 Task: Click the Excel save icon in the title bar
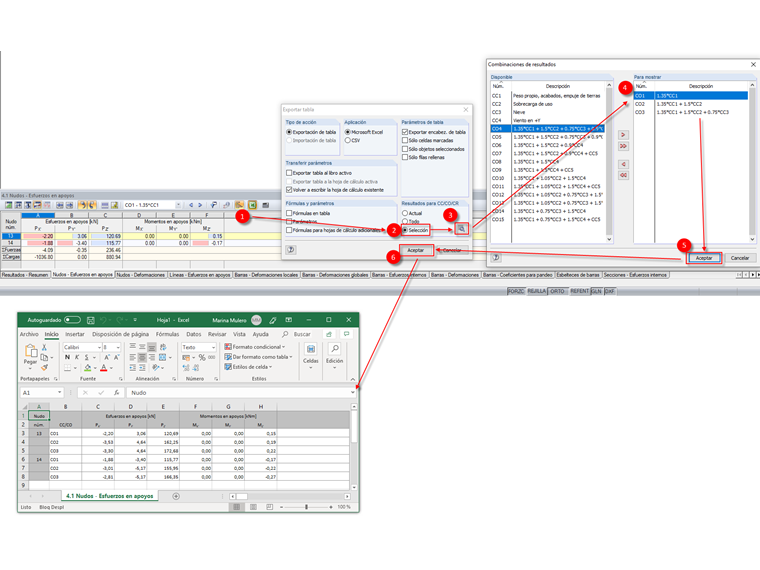91,320
